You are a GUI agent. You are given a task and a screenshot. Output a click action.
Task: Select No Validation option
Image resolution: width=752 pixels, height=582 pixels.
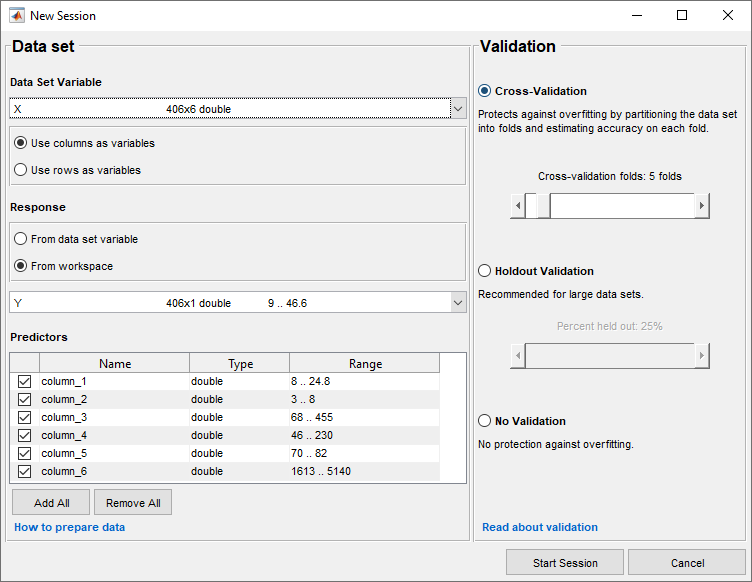[485, 421]
